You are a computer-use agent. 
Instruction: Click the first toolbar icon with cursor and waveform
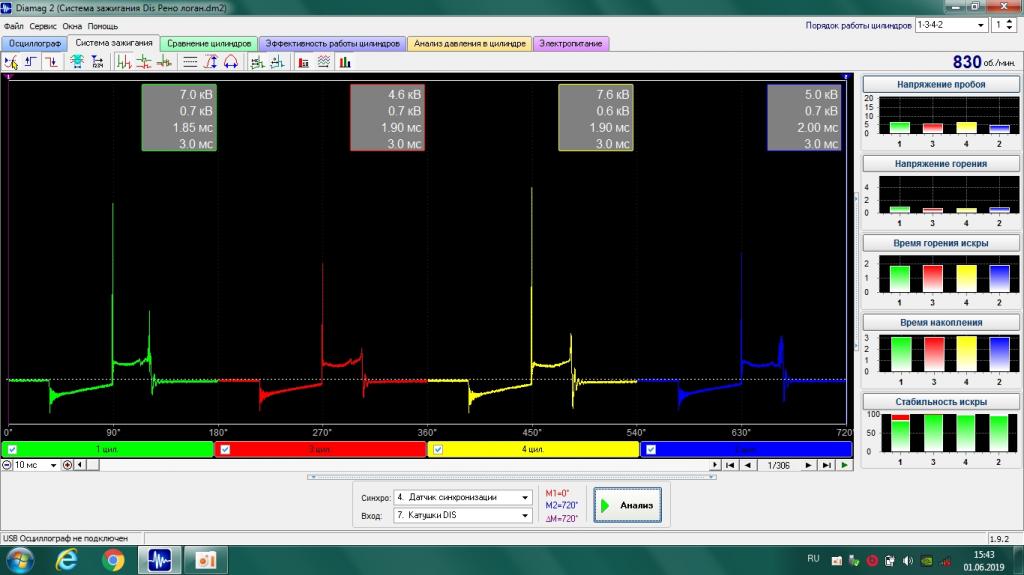(x=11, y=62)
